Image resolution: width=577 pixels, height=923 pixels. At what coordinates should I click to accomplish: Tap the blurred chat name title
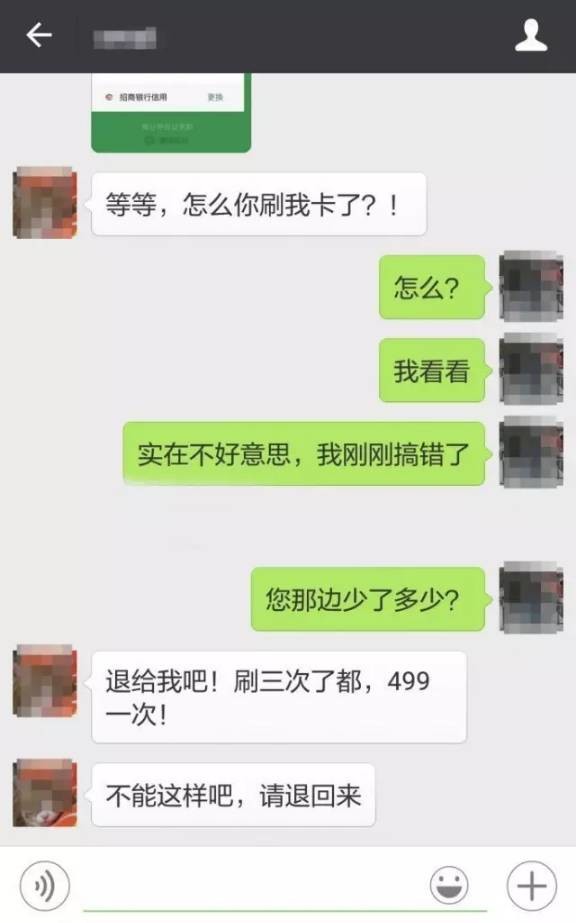click(x=125, y=38)
